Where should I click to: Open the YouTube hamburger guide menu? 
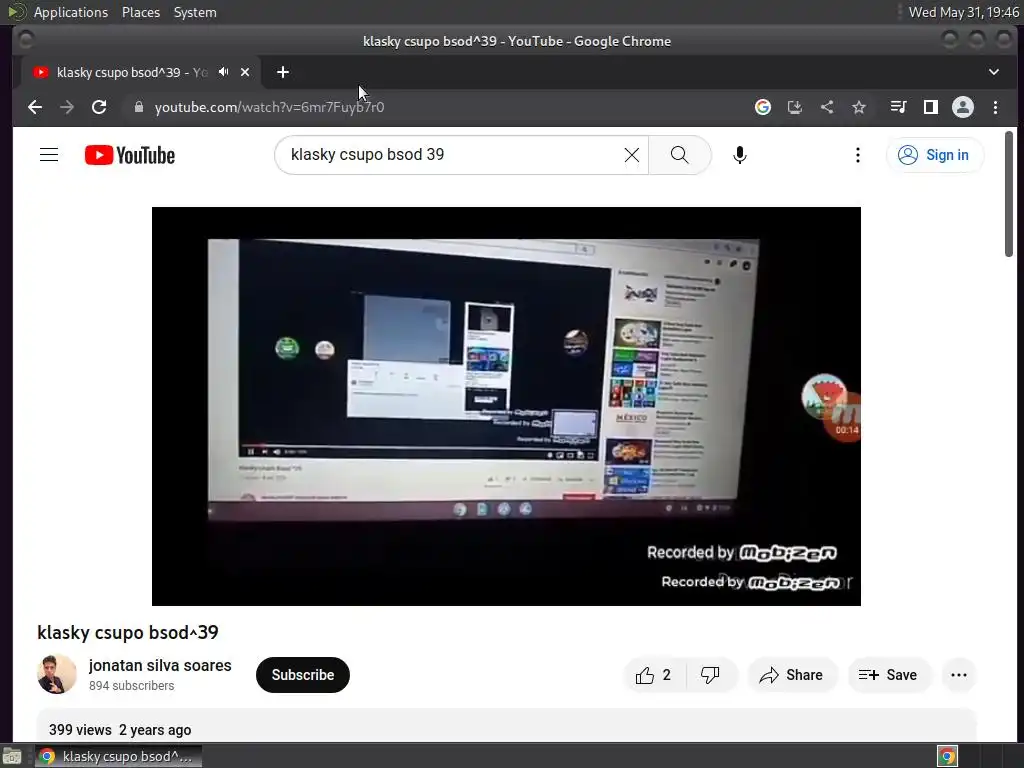coord(49,155)
